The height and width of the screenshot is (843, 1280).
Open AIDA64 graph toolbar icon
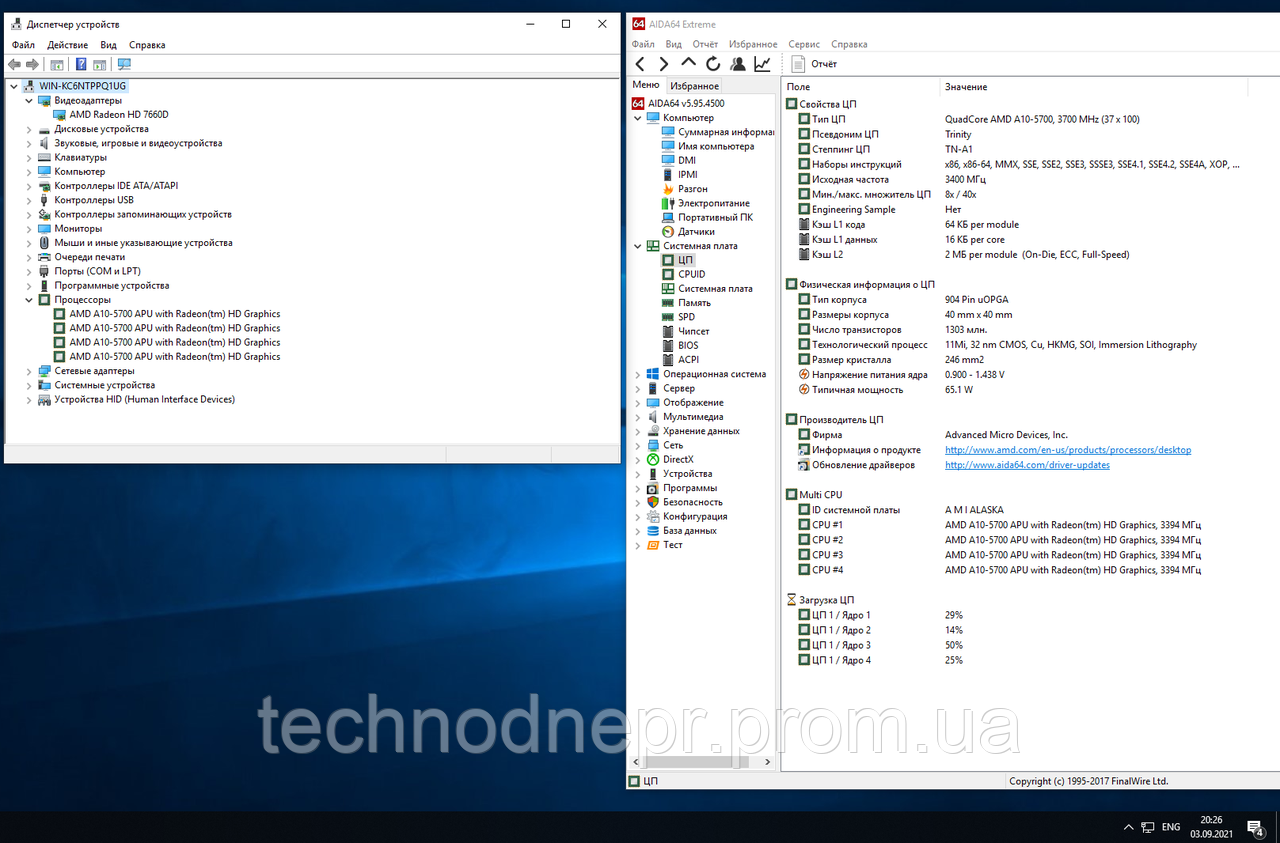point(762,63)
